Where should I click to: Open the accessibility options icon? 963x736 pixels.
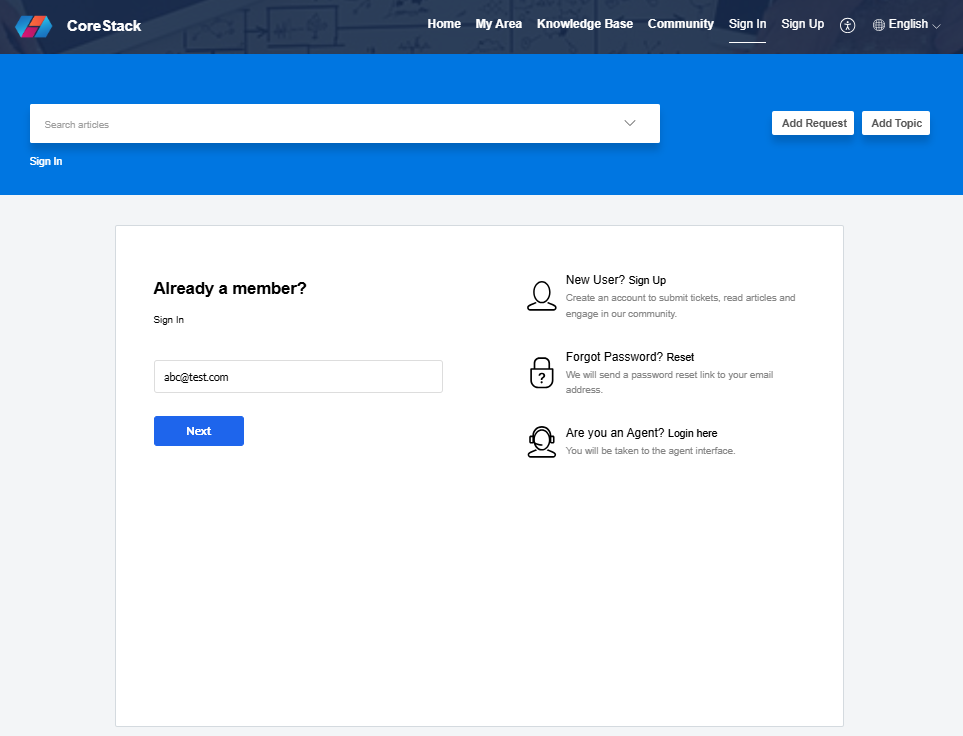848,25
